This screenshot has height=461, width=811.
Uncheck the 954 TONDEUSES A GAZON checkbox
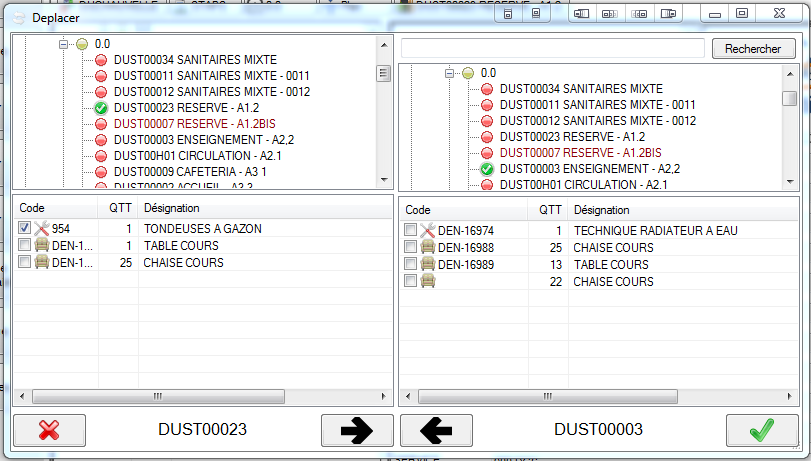coord(25,229)
